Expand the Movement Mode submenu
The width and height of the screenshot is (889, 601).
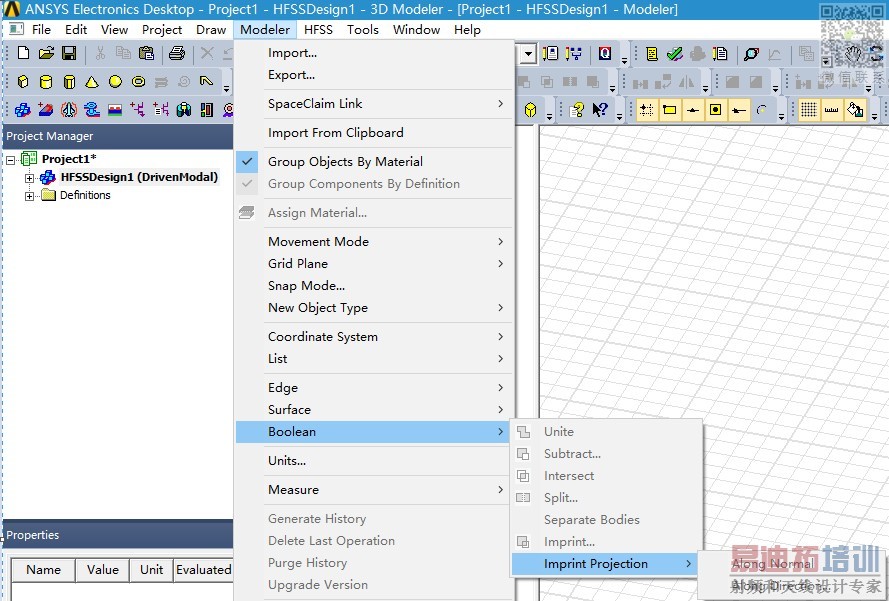374,242
